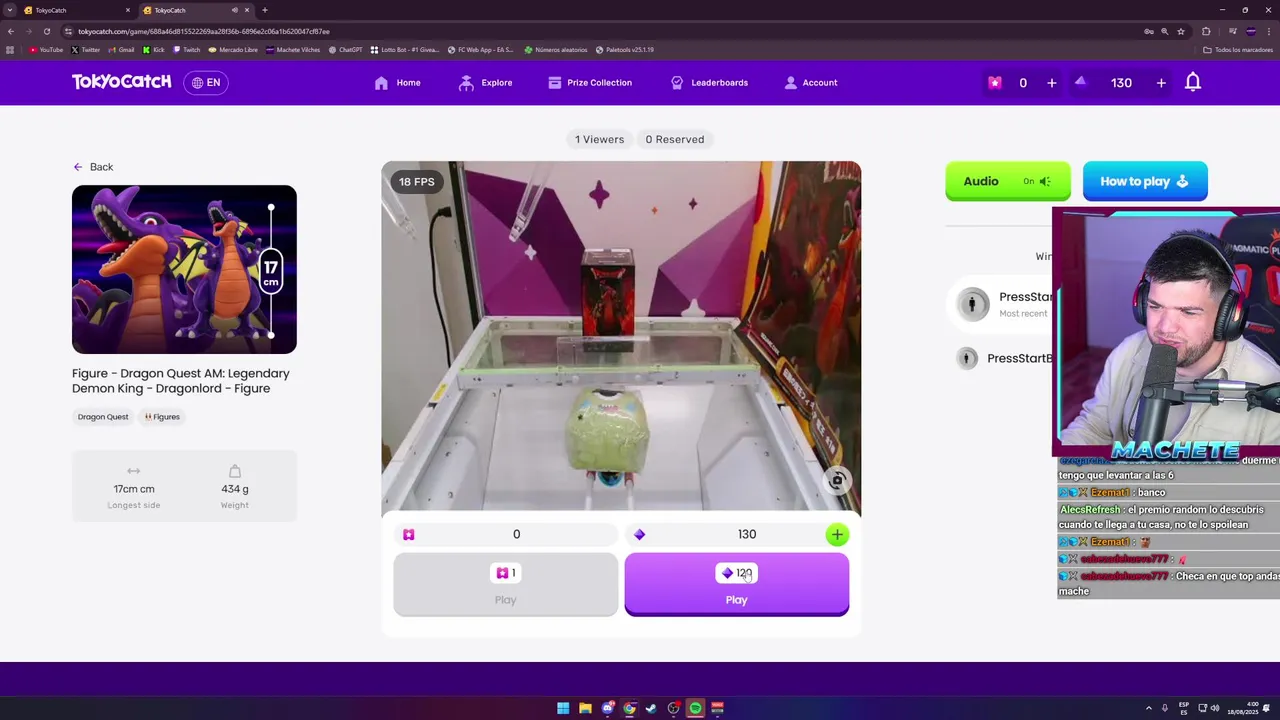Open the Leaderboards page
Viewport: 1280px width, 720px height.
(x=709, y=83)
